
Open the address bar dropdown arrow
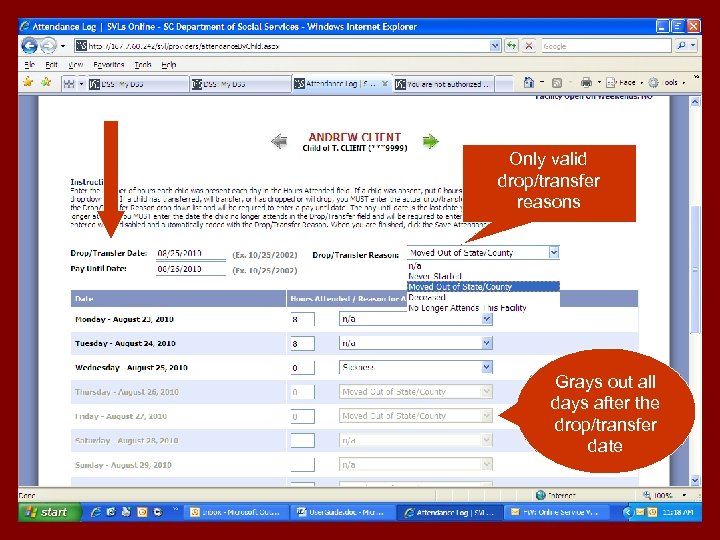495,45
